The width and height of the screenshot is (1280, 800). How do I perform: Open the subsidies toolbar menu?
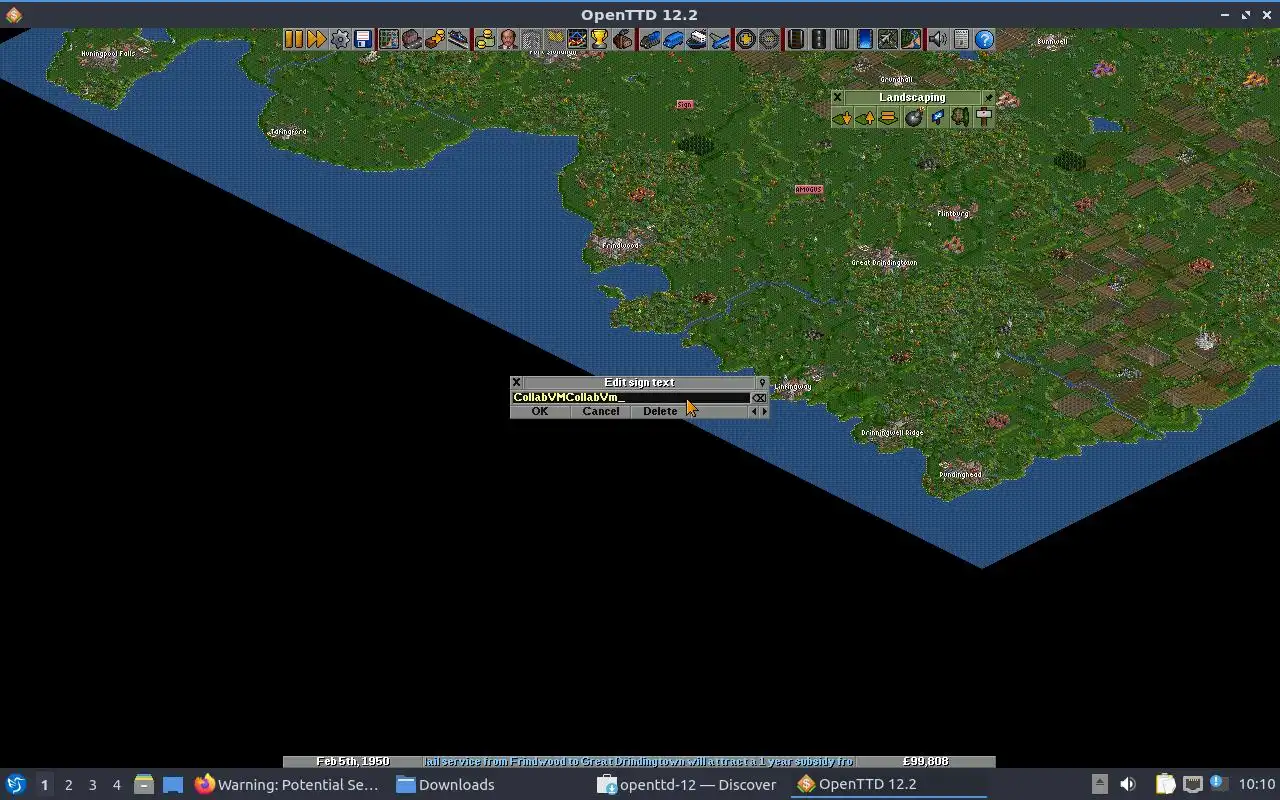point(434,39)
